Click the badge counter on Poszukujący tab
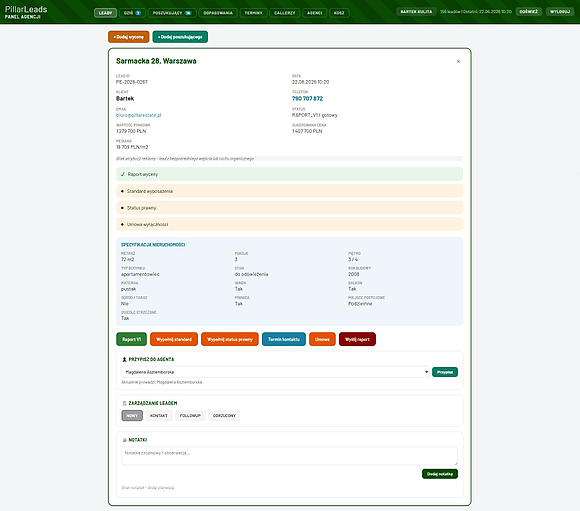Screen dimensions: 580x511 click(188, 13)
